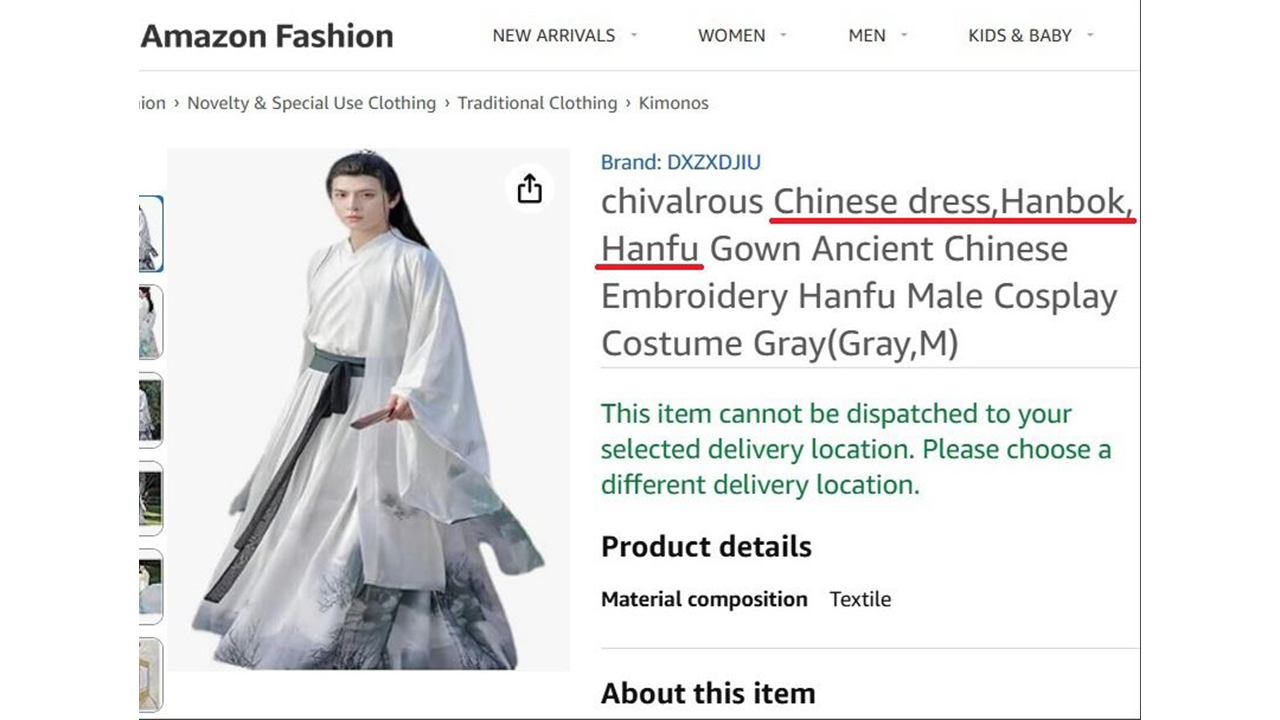Select the fifth product thumbnail

point(150,586)
